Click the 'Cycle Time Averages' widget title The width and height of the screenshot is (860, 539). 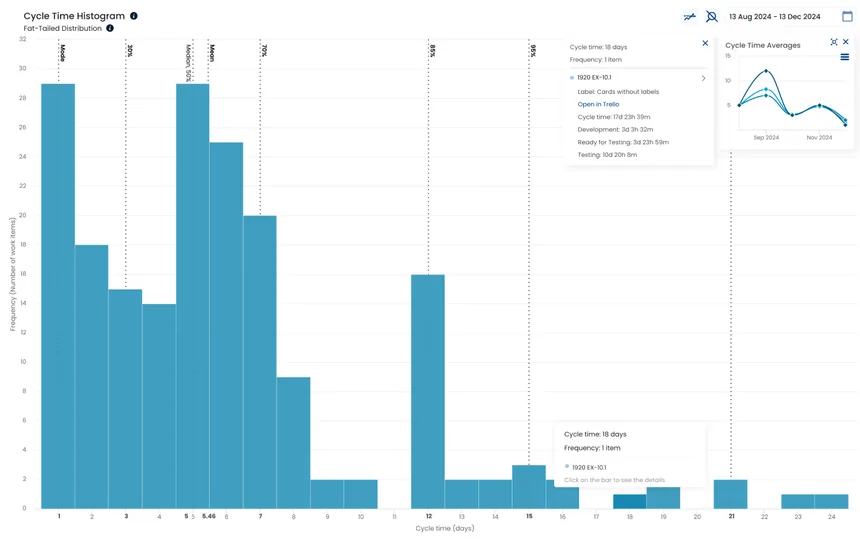pos(762,46)
